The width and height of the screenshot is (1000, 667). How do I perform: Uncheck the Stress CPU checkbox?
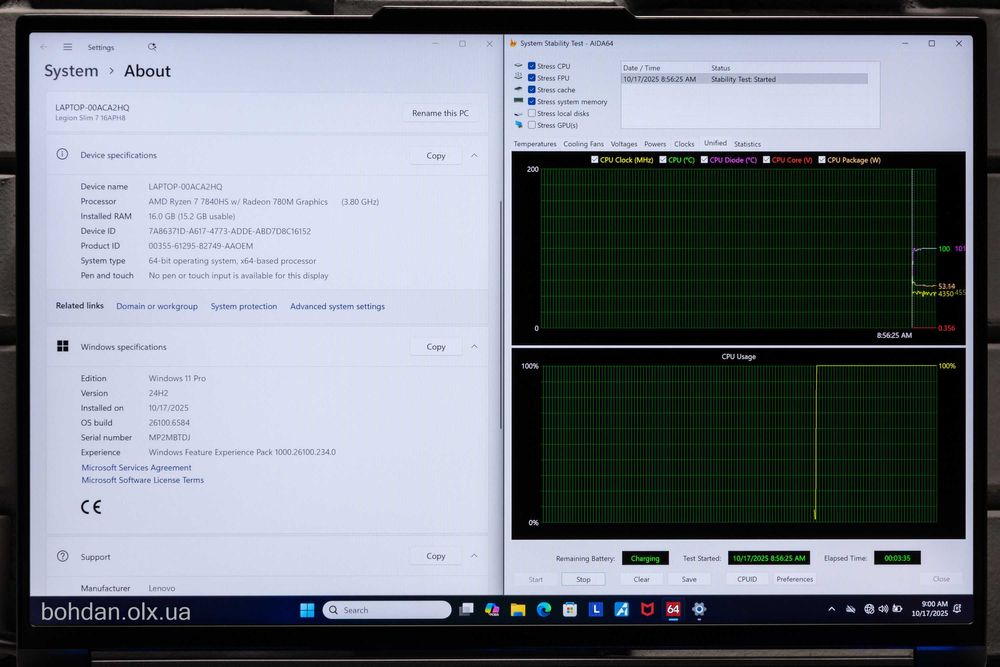pos(531,66)
